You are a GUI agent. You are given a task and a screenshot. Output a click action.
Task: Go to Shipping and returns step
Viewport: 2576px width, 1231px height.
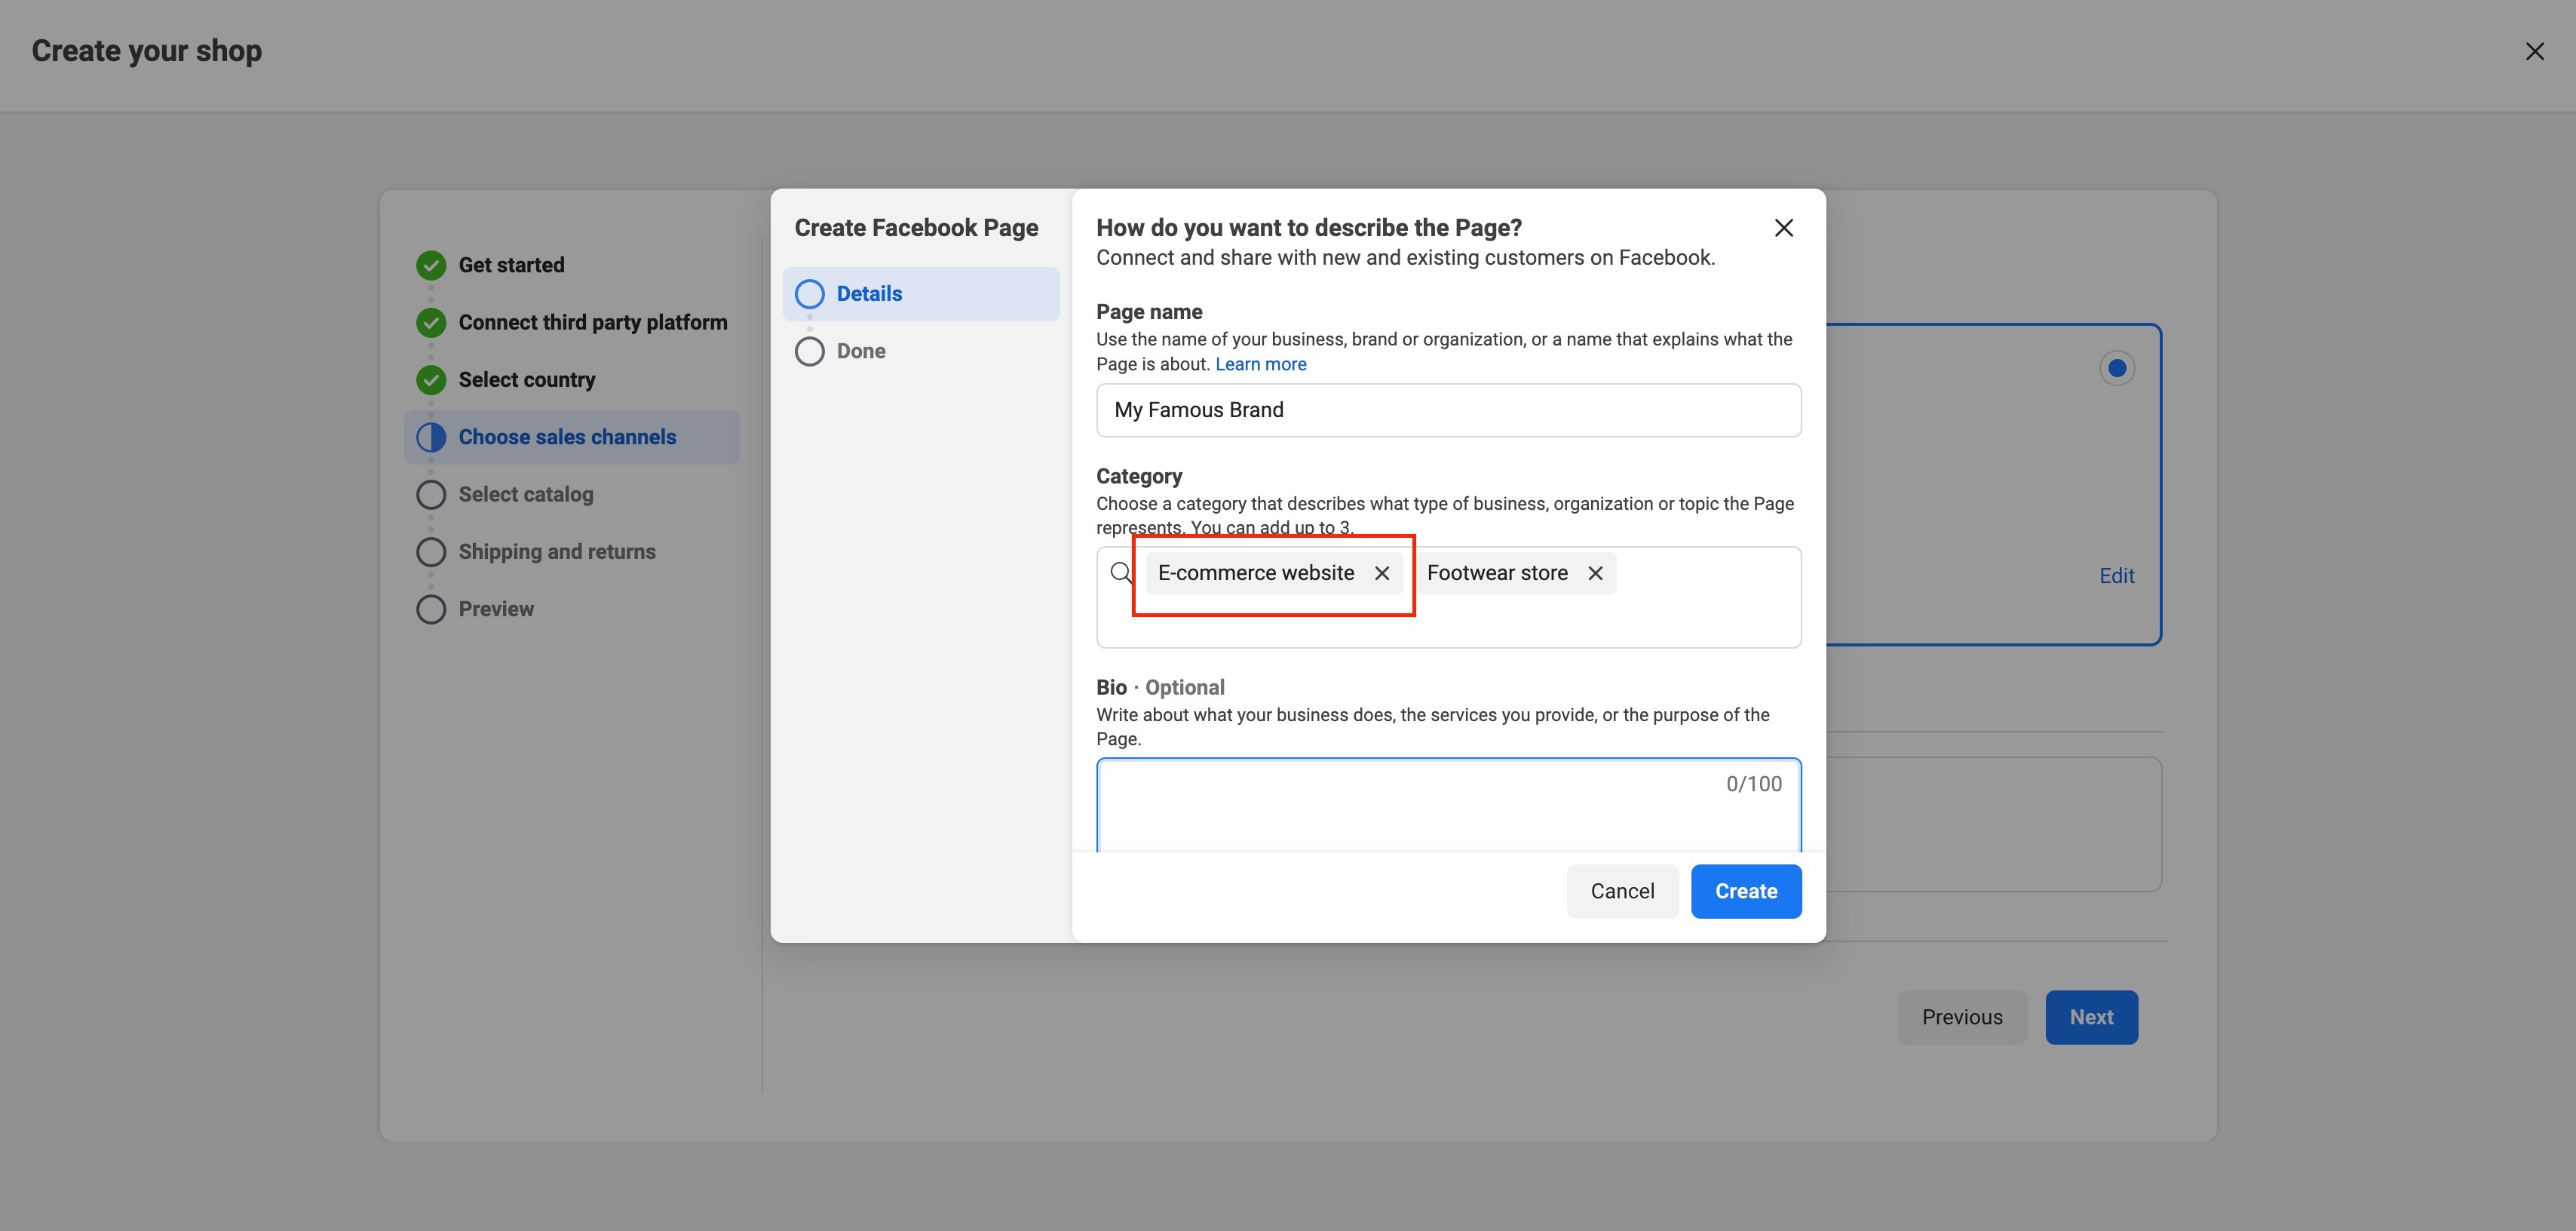coord(556,552)
